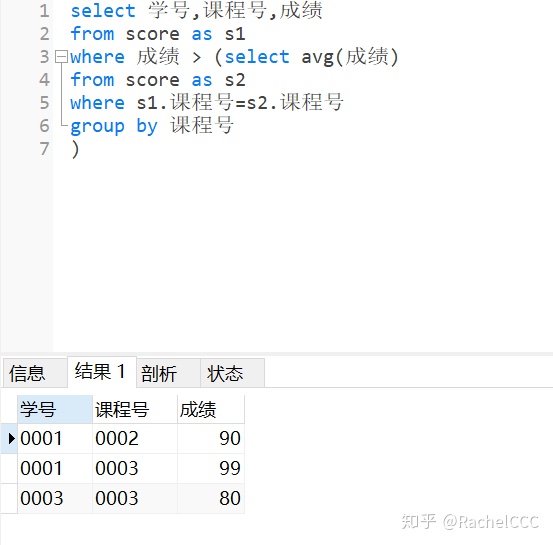Place cursor on 's1.课程号=s2.课程号' condition

(x=240, y=103)
